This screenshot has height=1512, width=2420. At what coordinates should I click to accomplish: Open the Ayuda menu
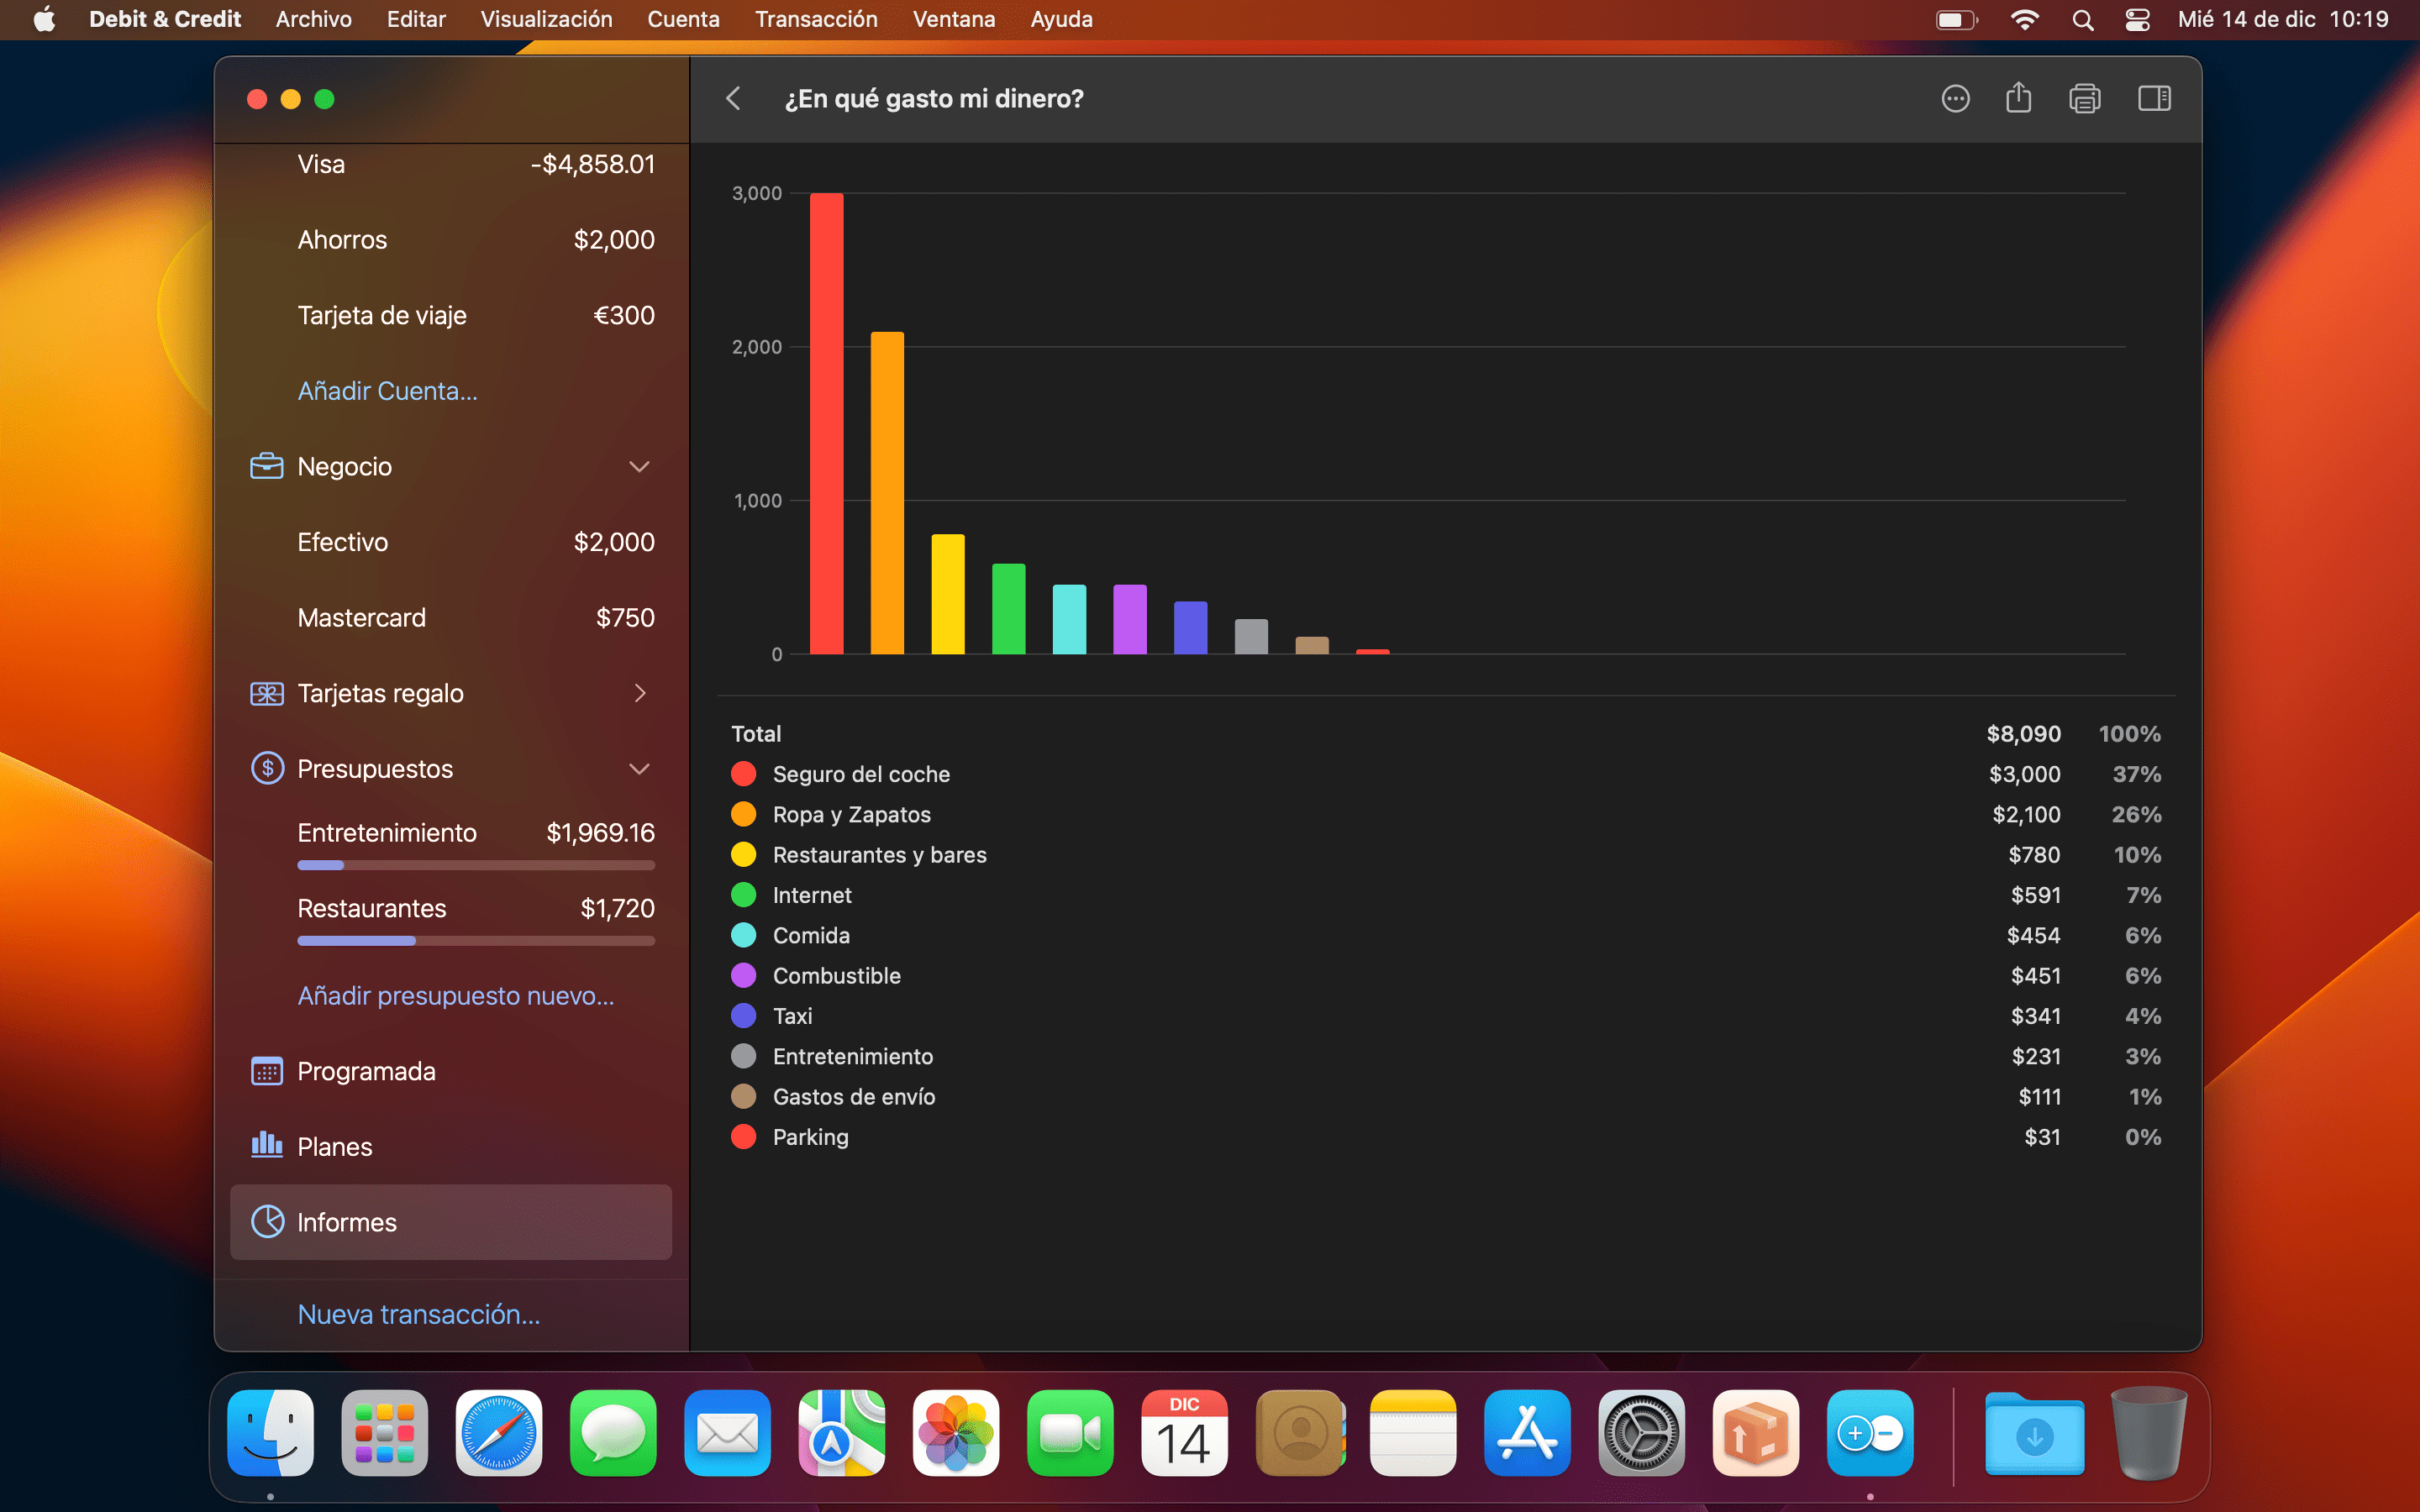click(1061, 19)
